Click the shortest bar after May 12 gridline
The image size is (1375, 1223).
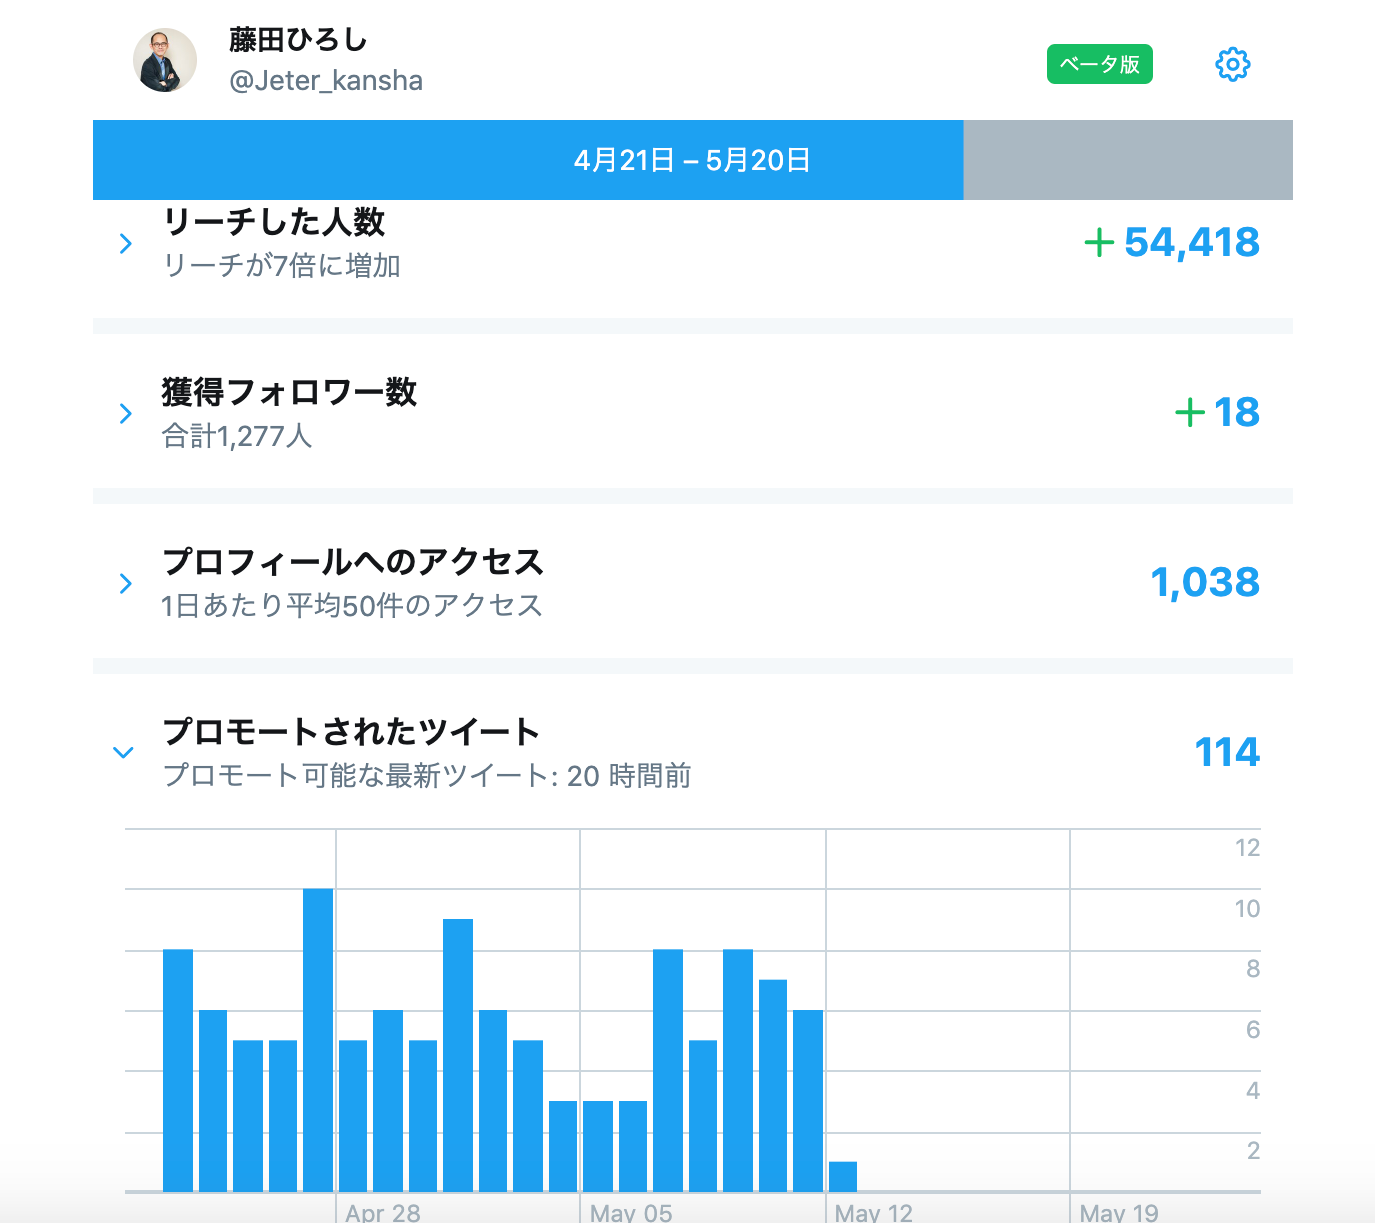pyautogui.click(x=843, y=1176)
